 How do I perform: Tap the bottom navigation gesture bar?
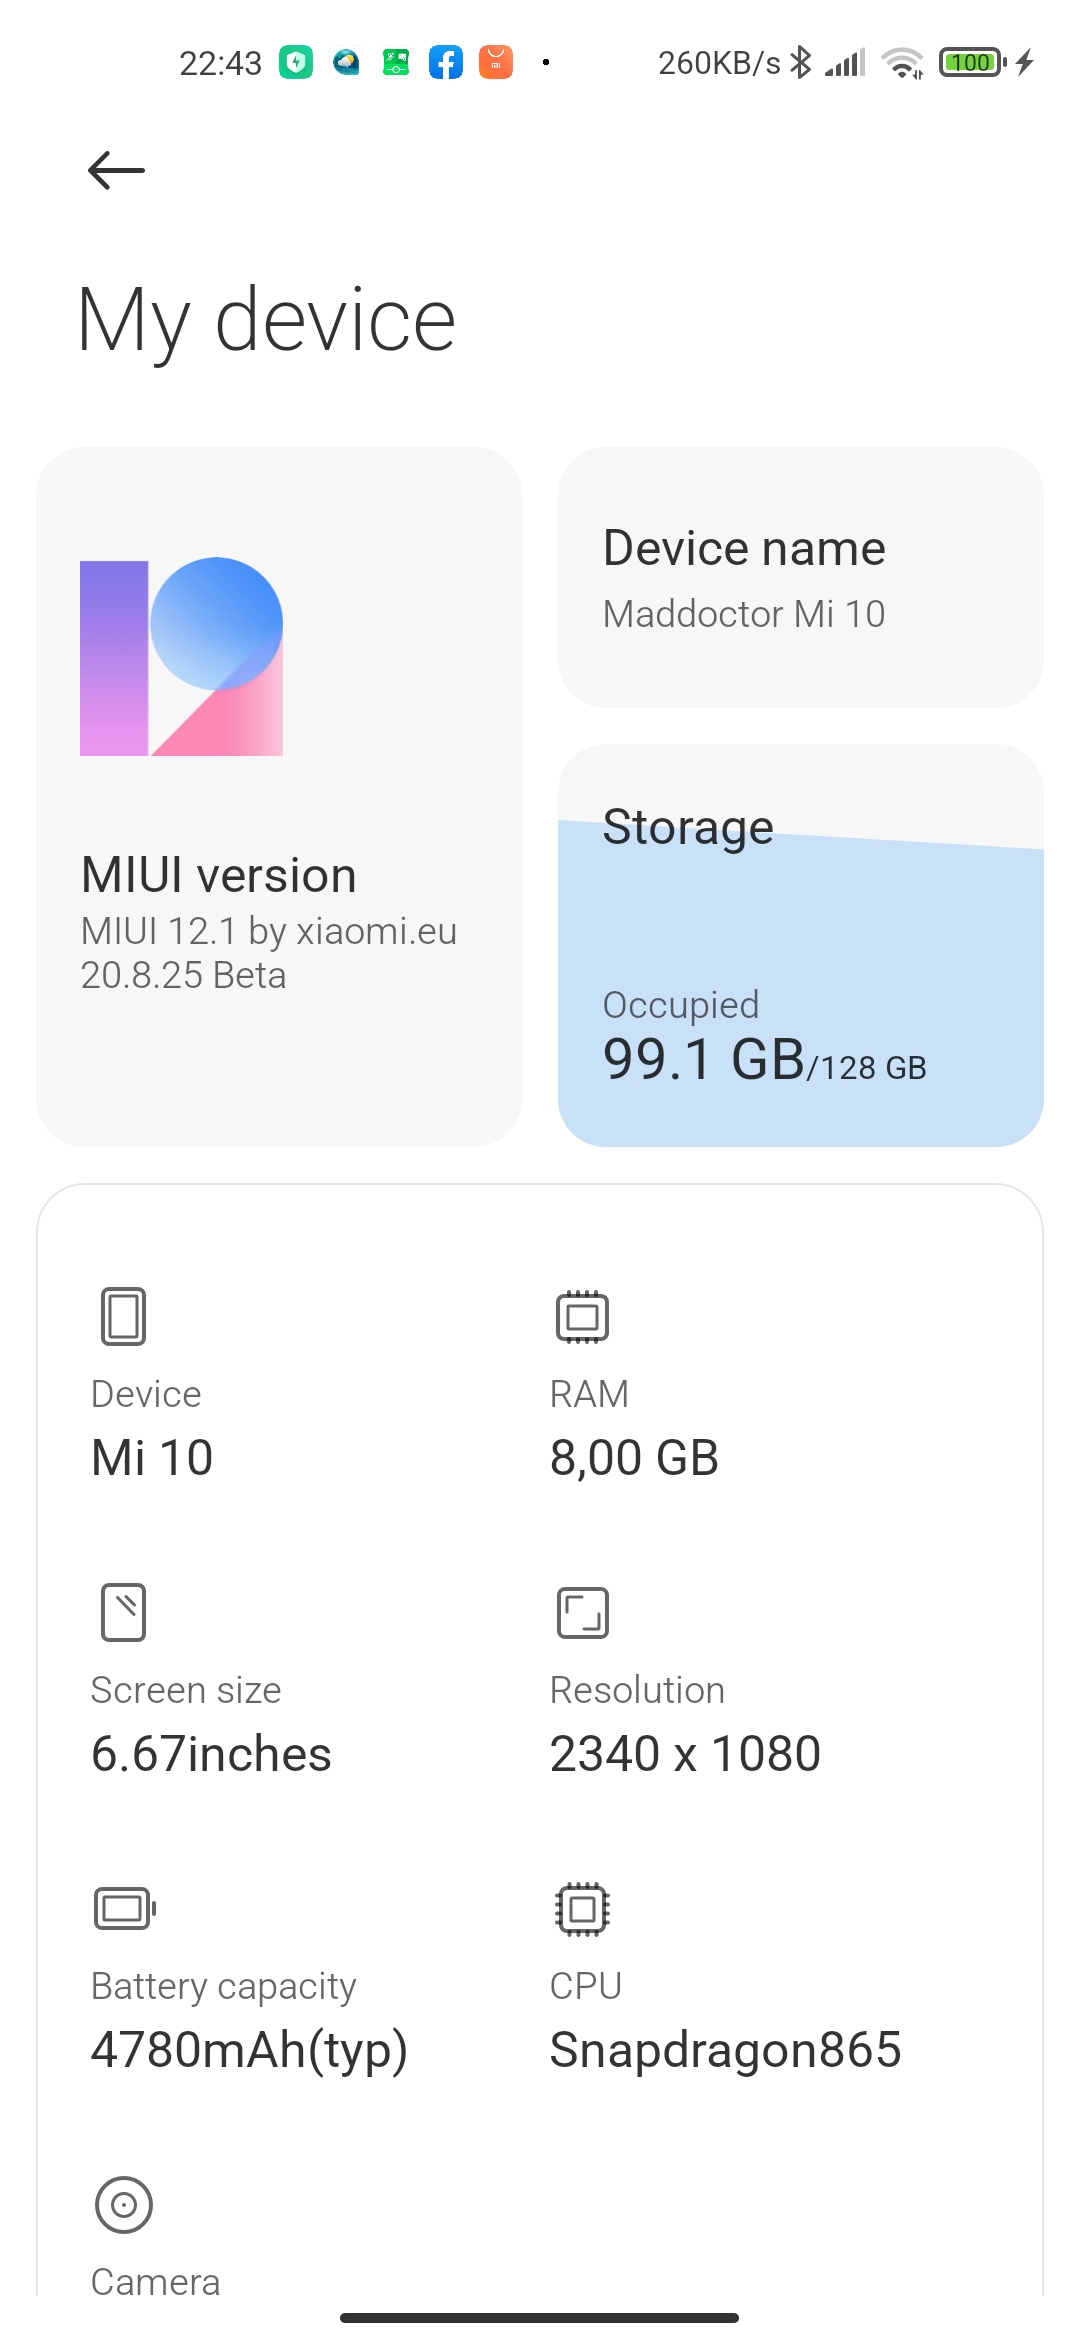(x=539, y=2317)
